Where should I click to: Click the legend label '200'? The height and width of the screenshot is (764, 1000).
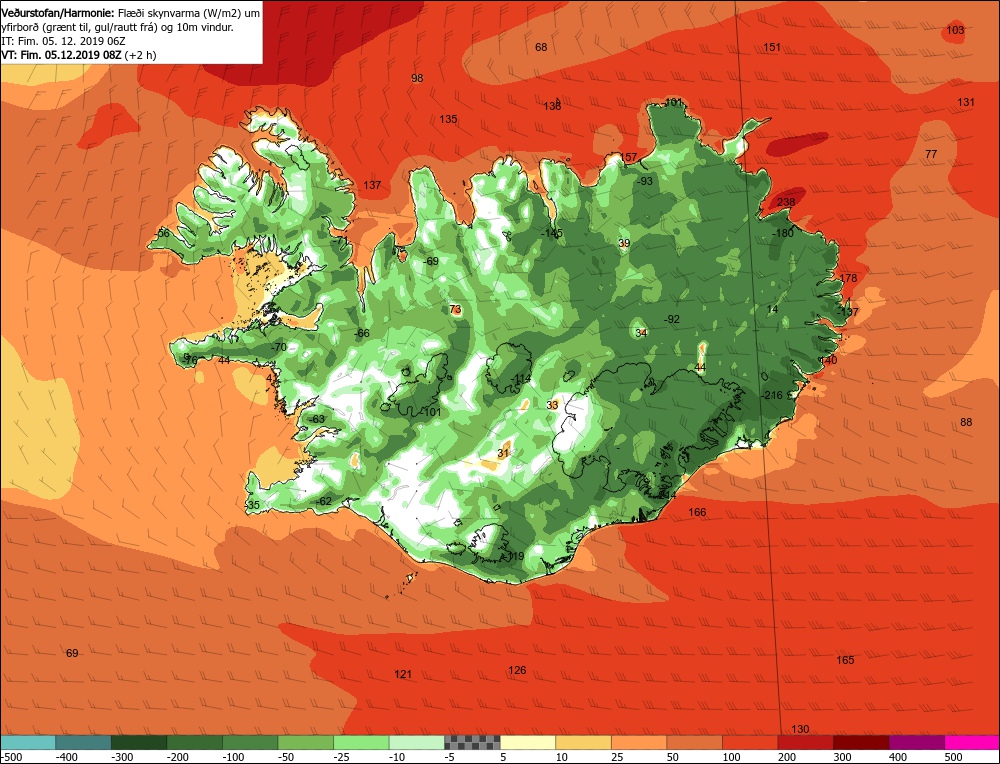coord(787,757)
